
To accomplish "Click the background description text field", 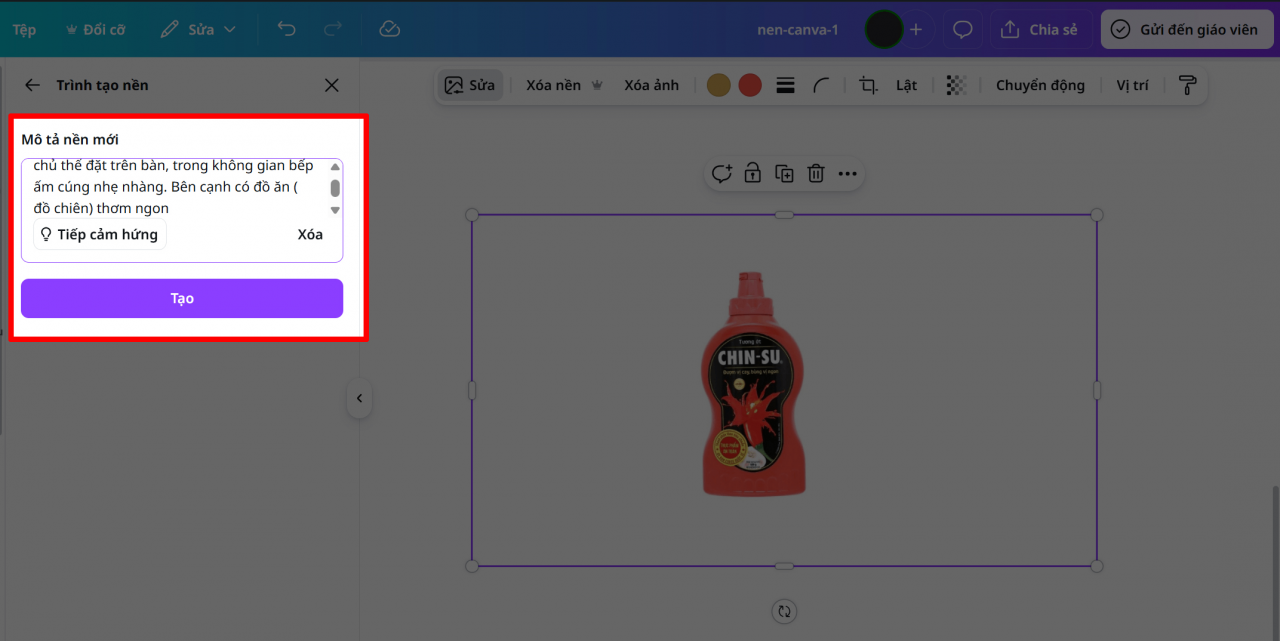I will [x=173, y=187].
